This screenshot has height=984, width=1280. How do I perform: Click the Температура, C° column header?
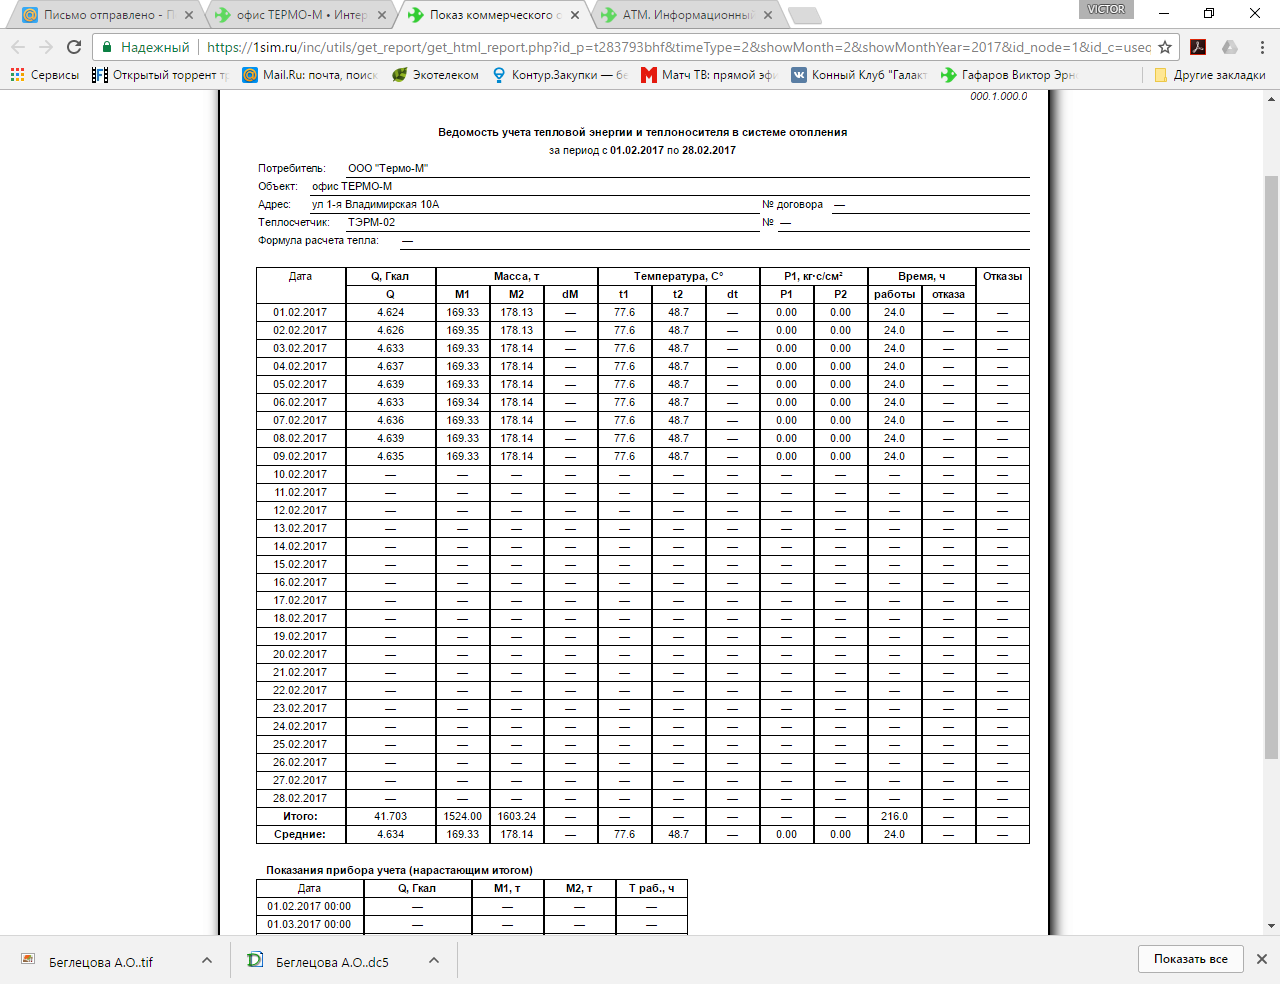pos(678,277)
